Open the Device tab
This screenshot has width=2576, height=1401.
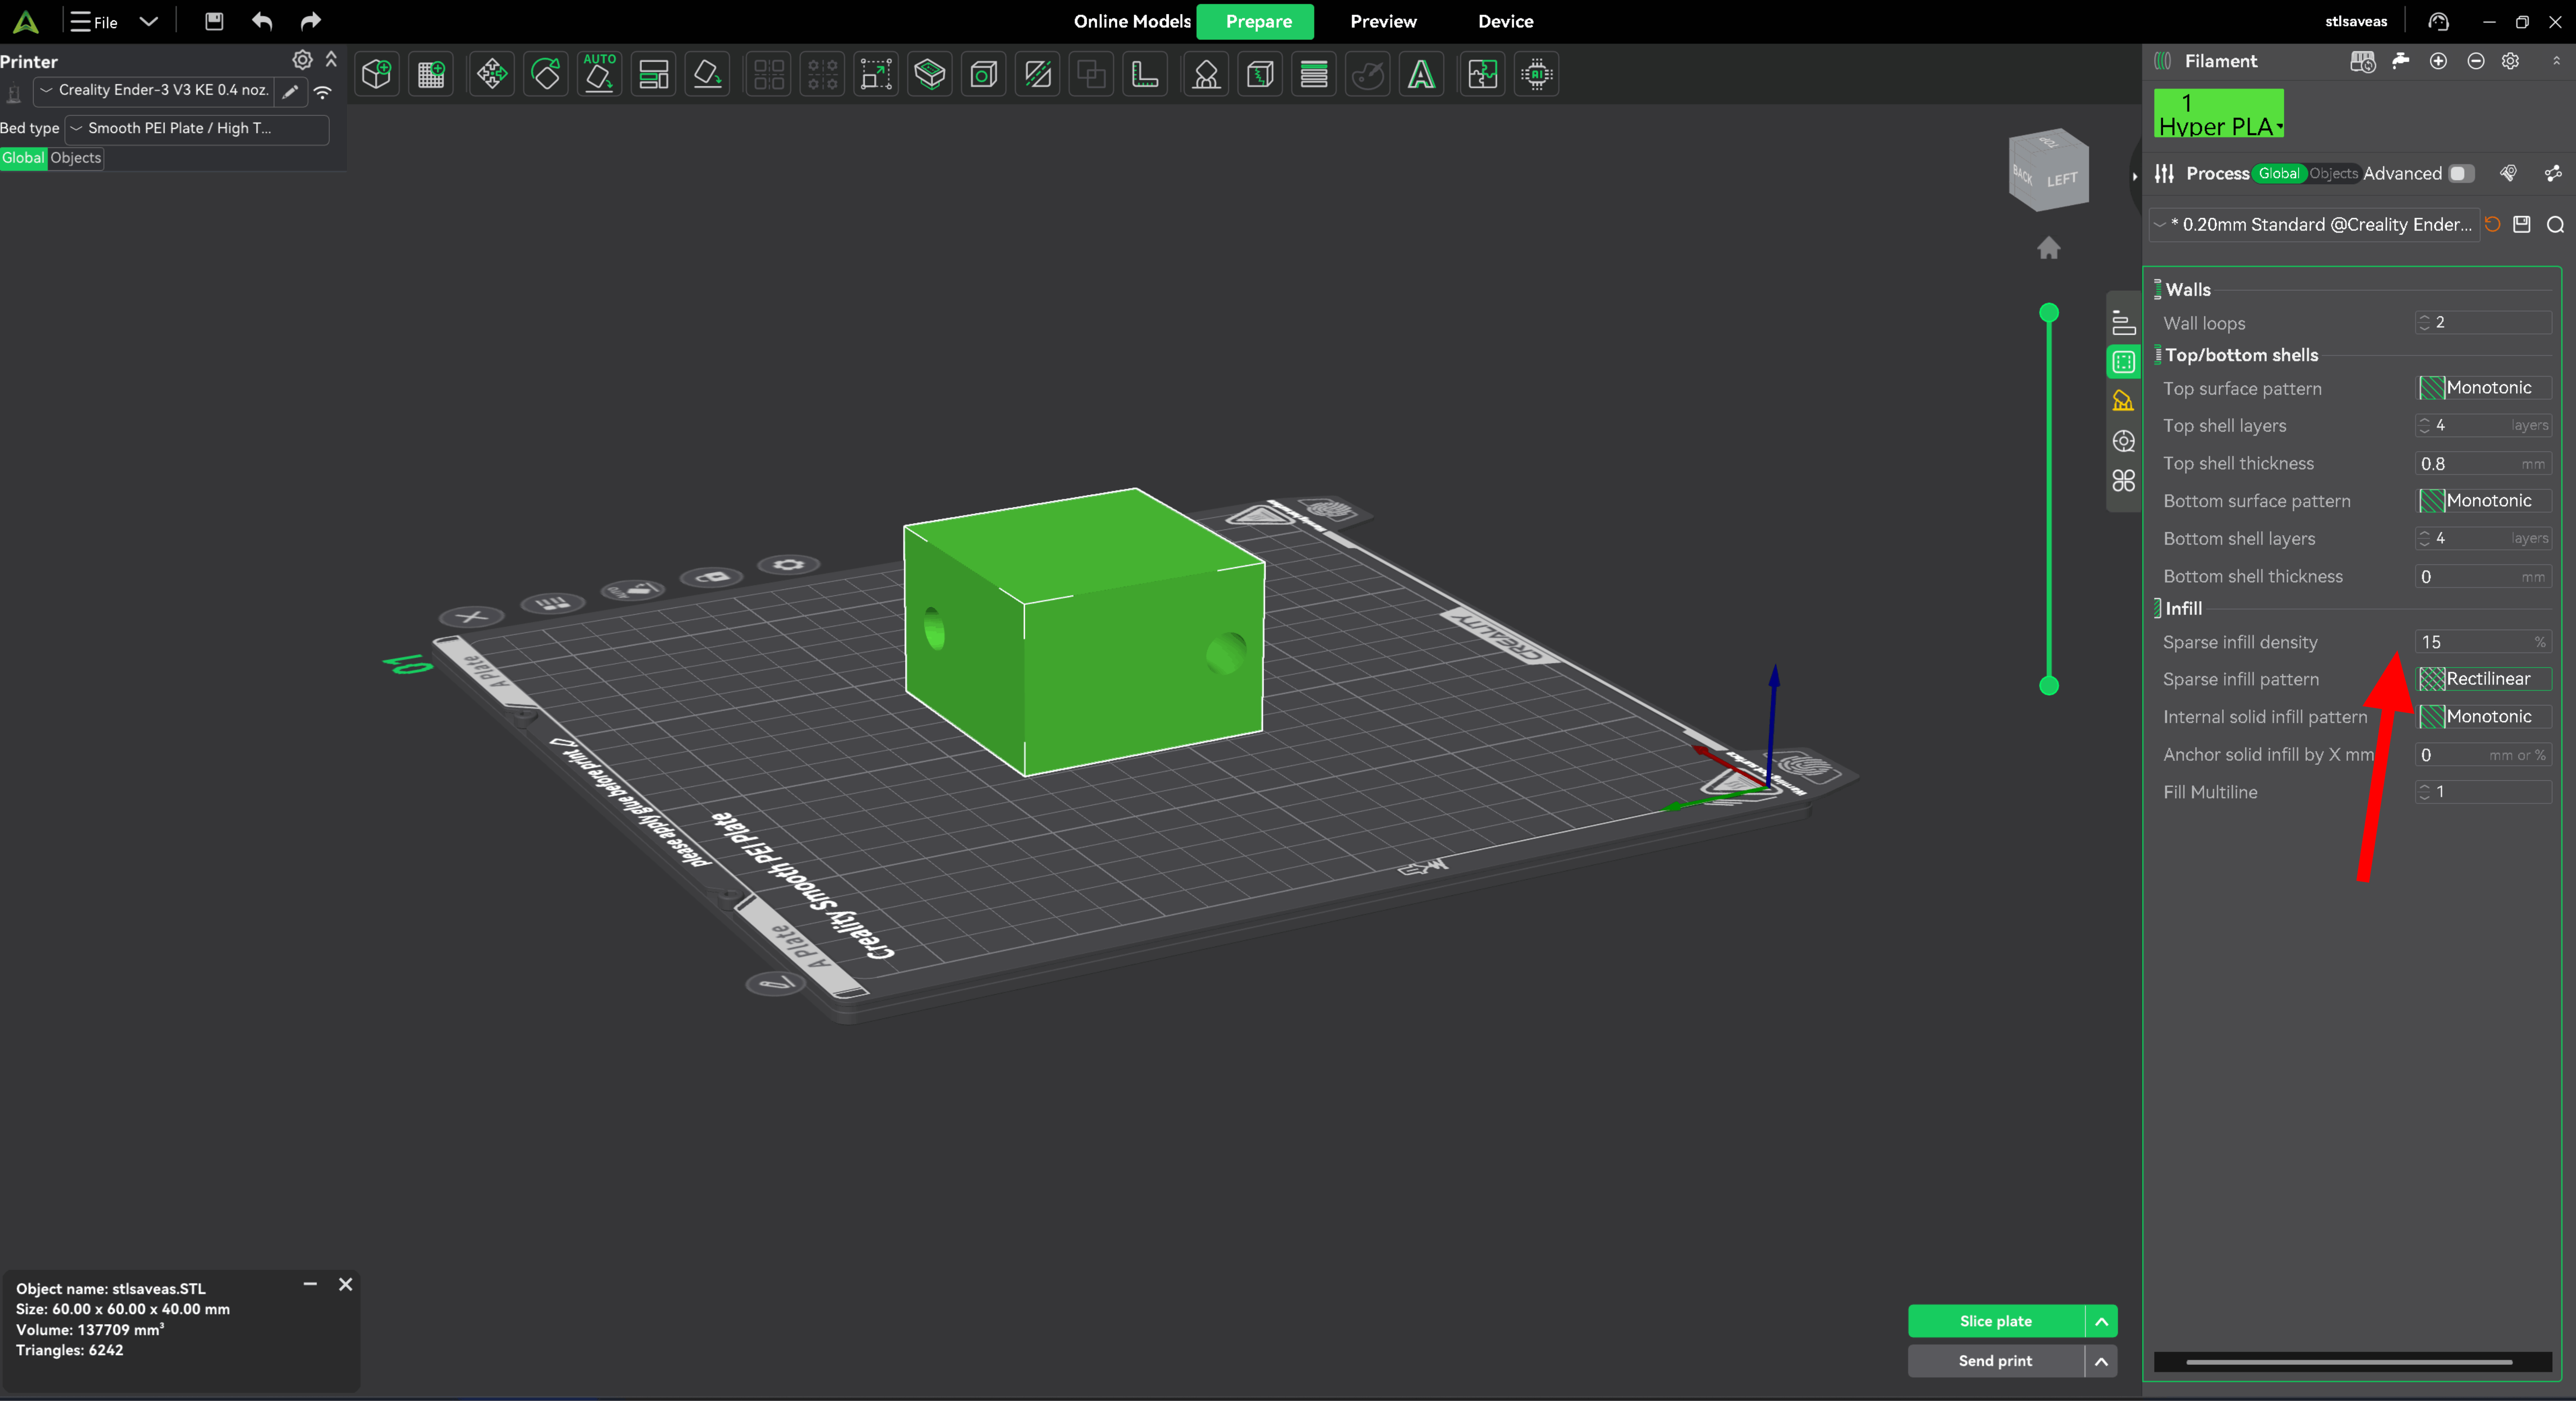(1505, 21)
